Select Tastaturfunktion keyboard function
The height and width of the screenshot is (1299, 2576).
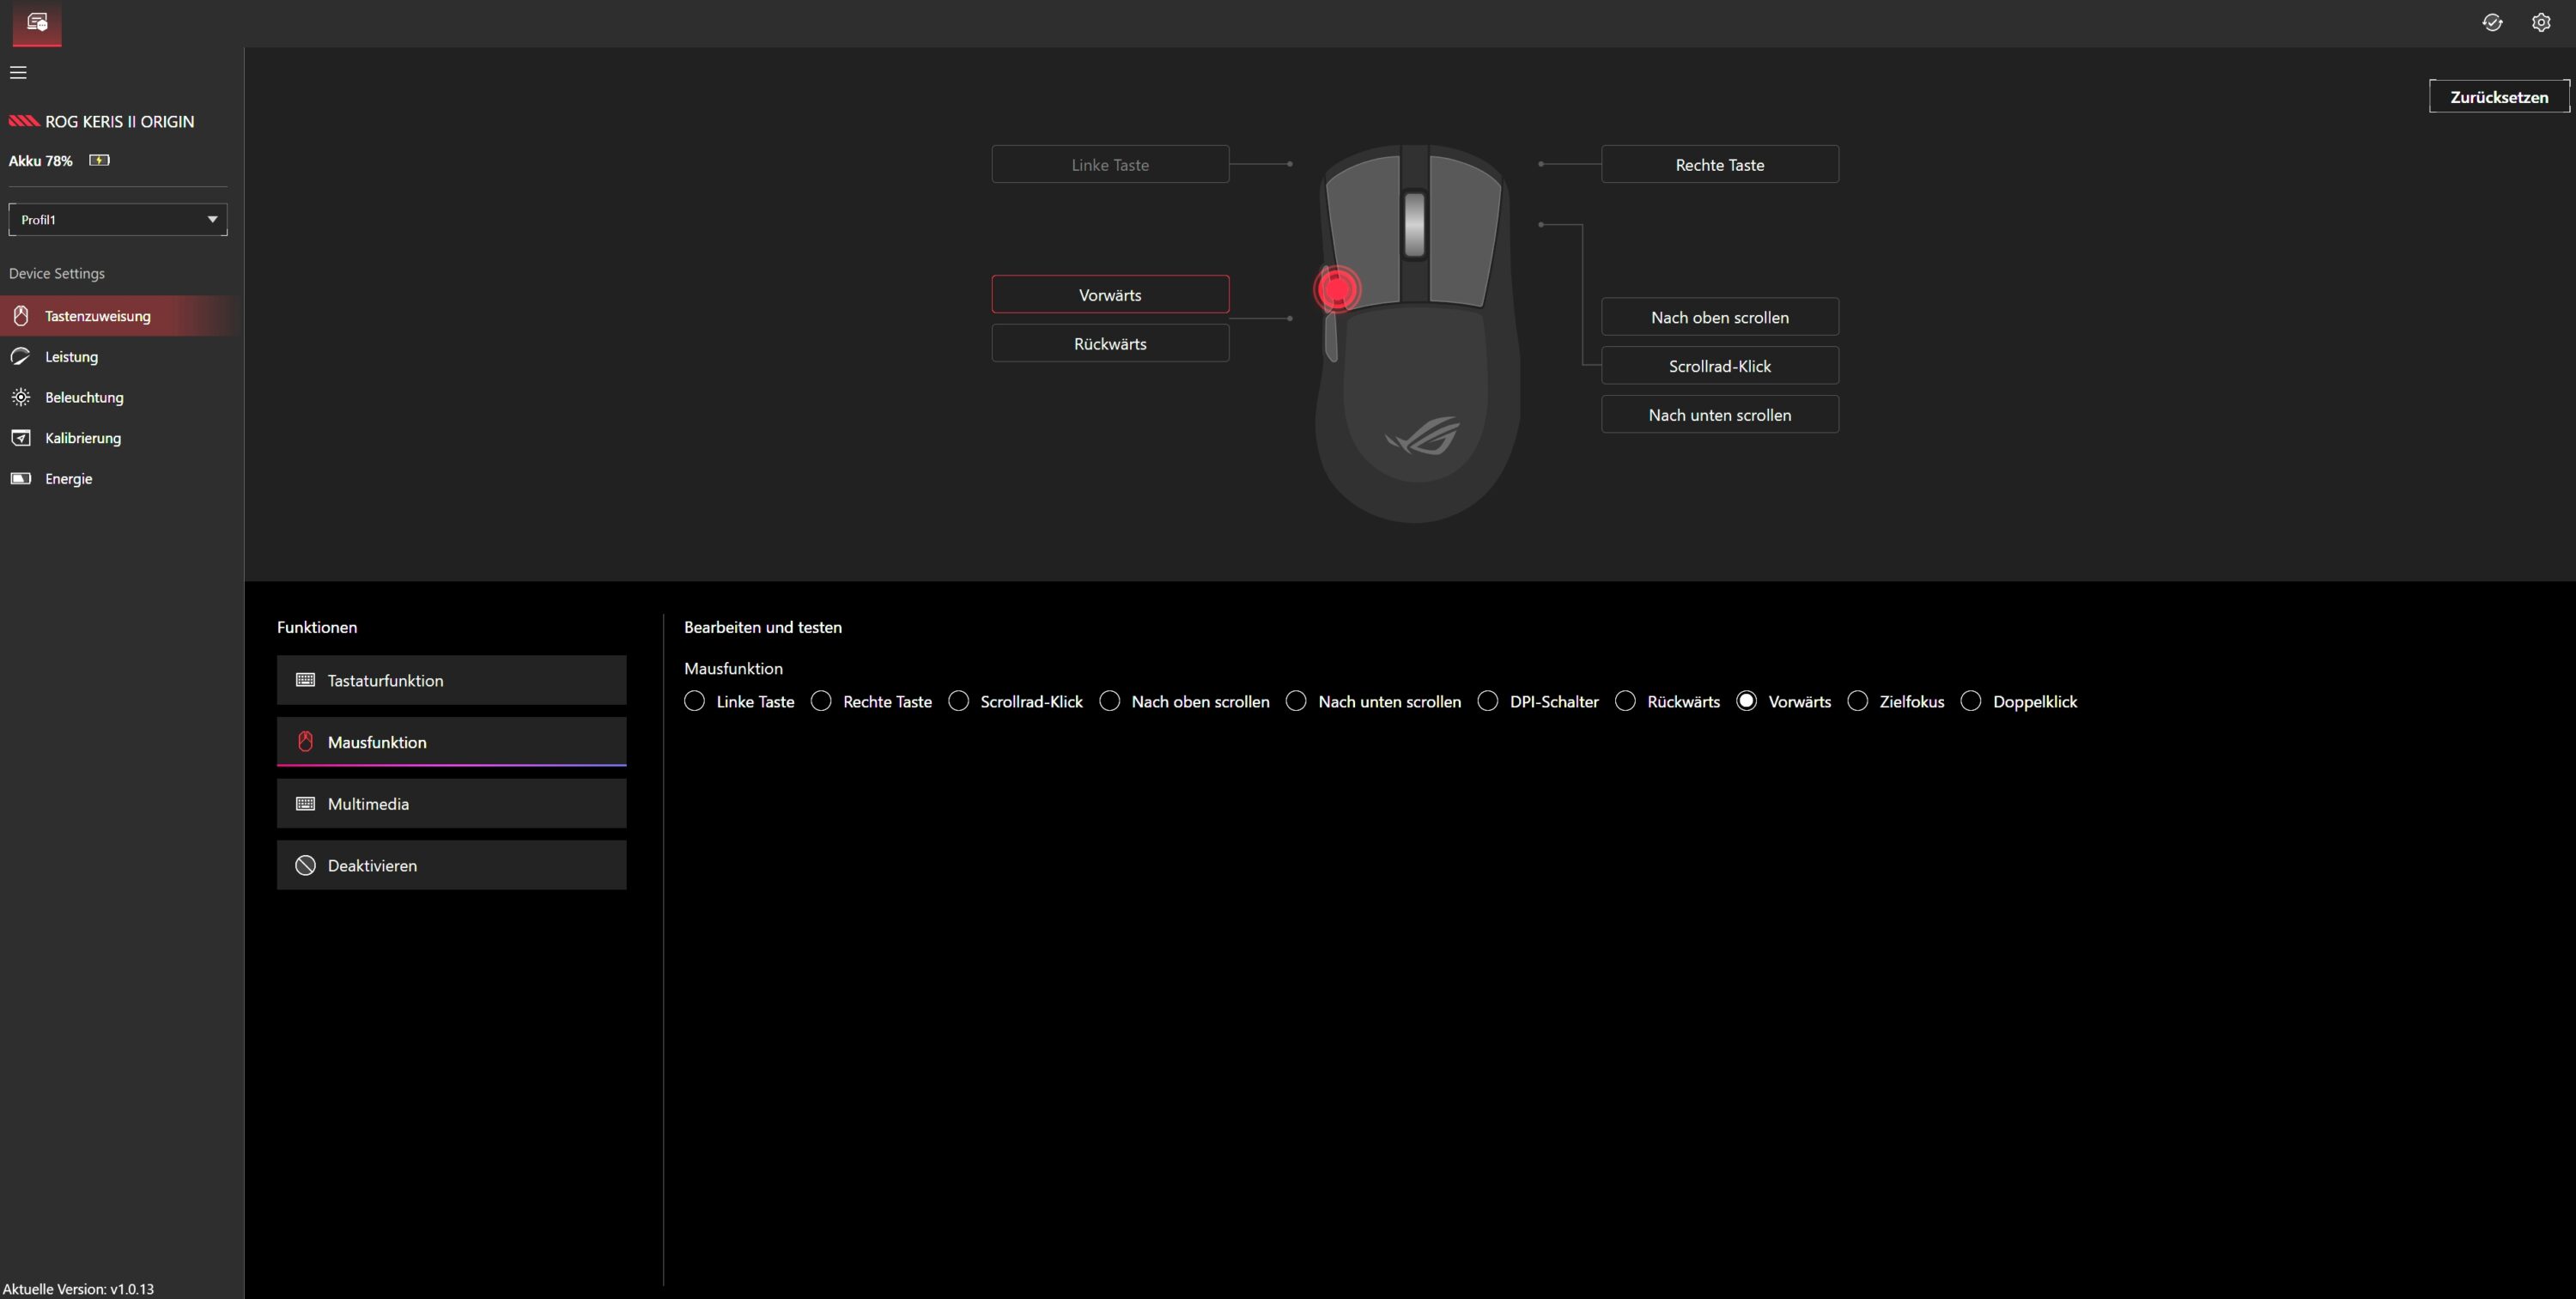tap(451, 680)
